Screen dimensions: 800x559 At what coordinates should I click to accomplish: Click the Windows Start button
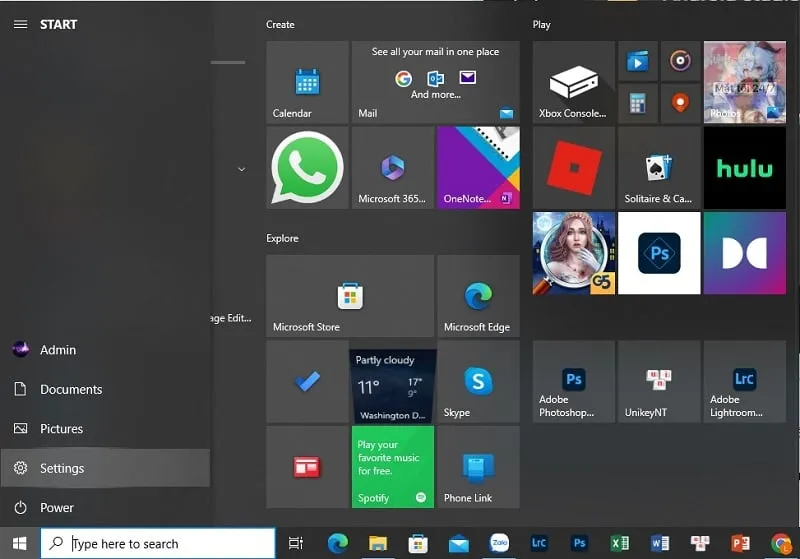click(19, 543)
